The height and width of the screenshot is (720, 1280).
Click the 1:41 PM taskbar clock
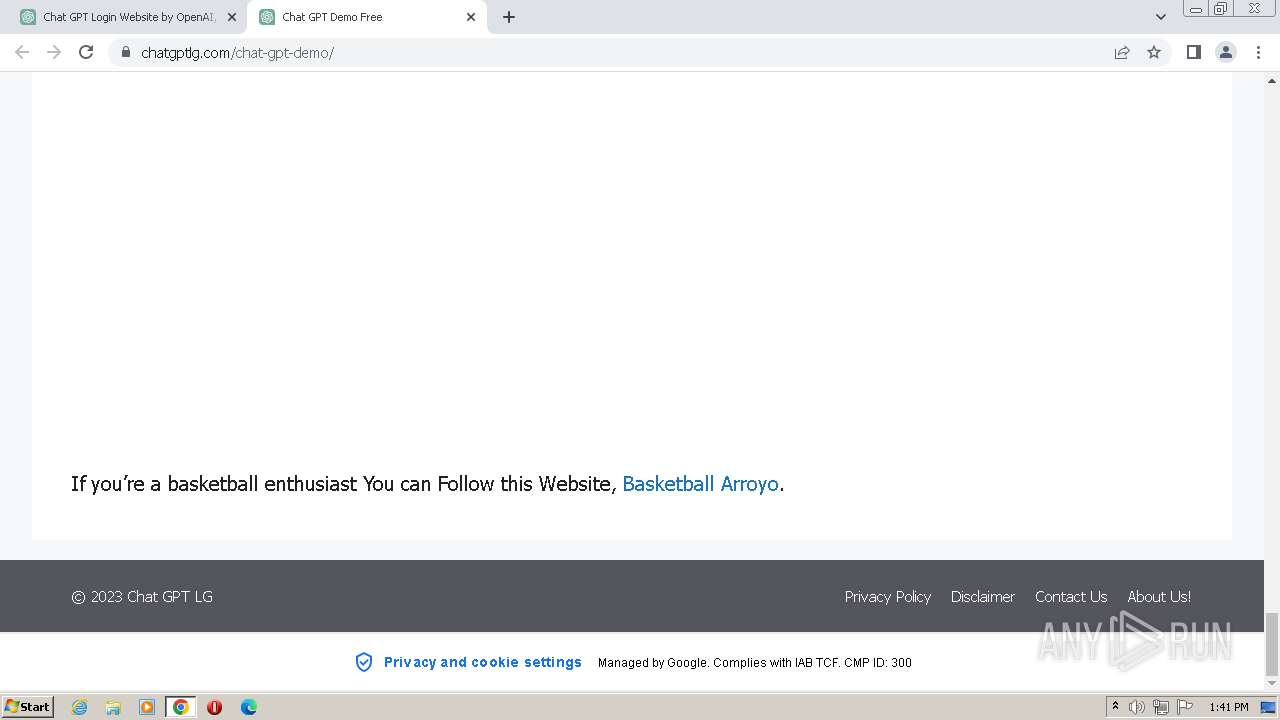pos(1228,707)
